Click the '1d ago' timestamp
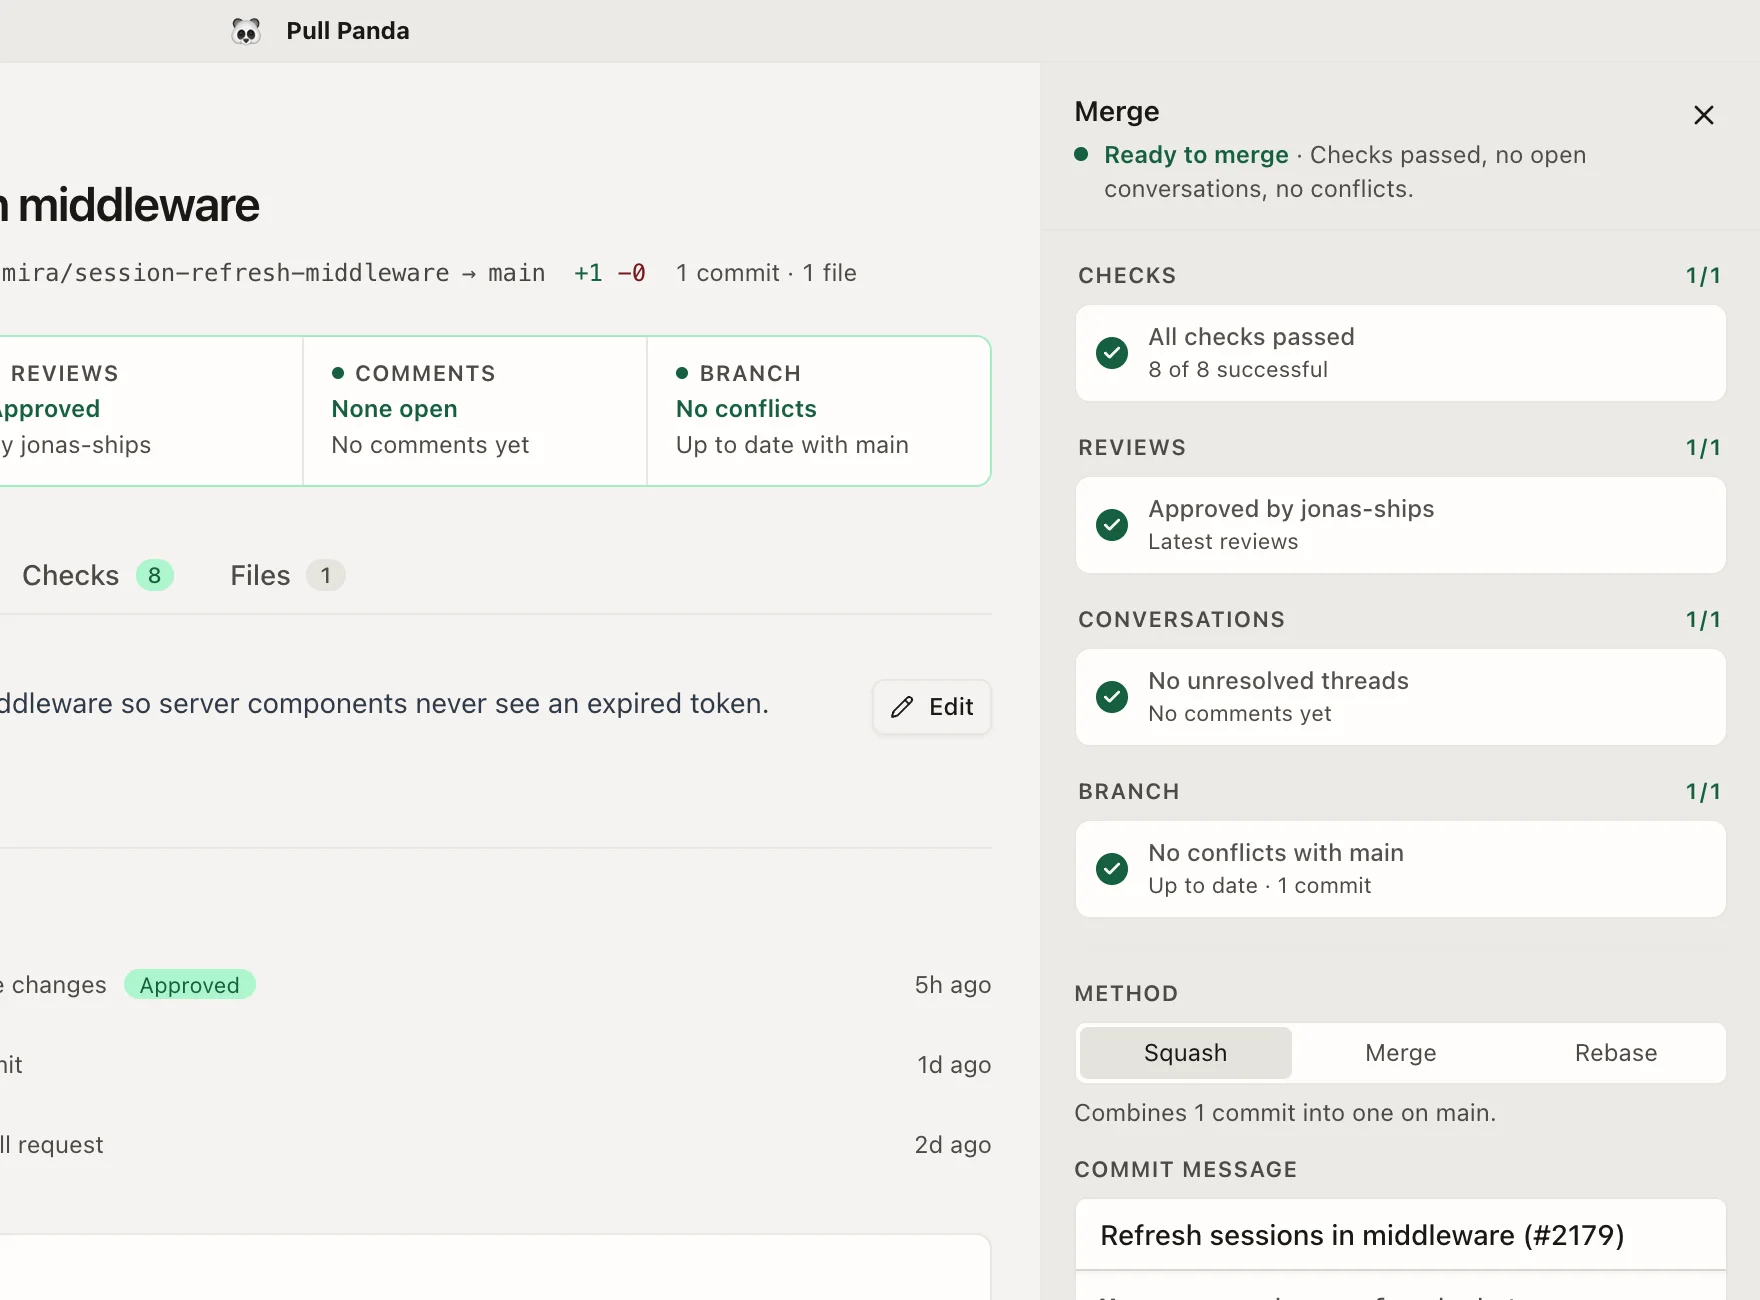This screenshot has width=1760, height=1300. click(x=954, y=1065)
